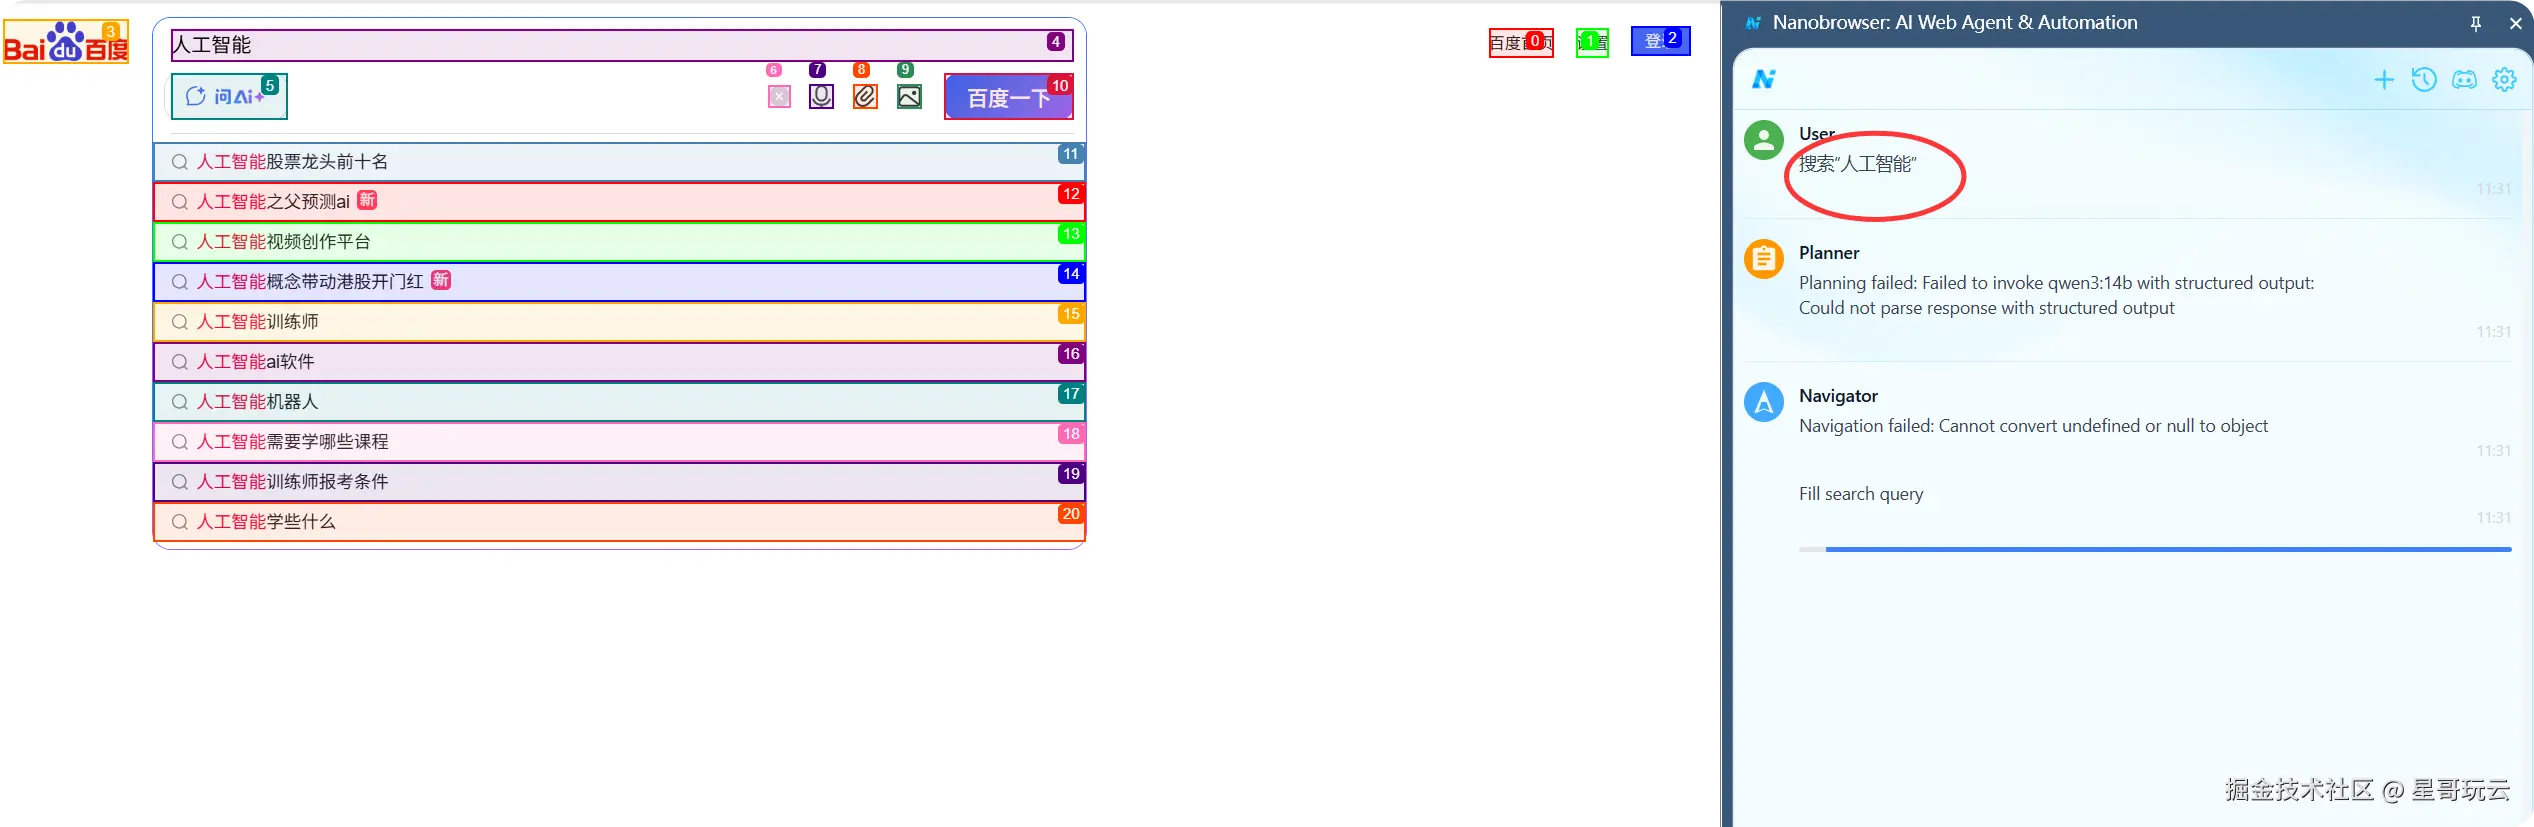Viewport: 2534px width, 827px height.
Task: Clear the search text with the X icon
Action: tap(779, 96)
